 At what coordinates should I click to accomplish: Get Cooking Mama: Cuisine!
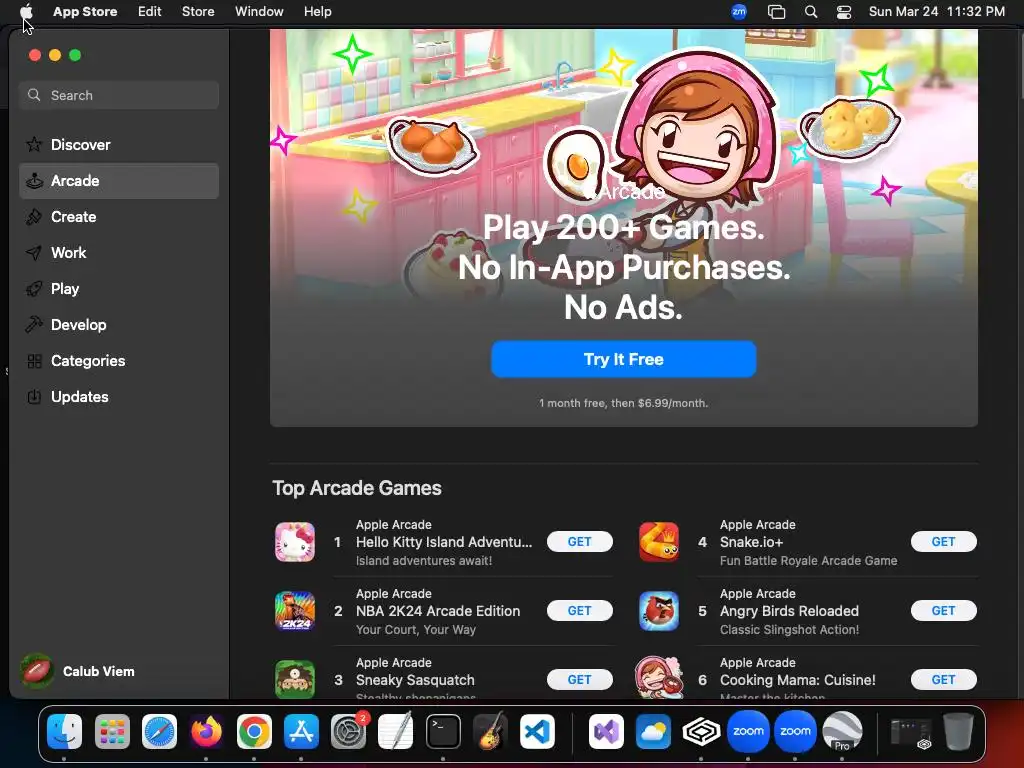[944, 680]
